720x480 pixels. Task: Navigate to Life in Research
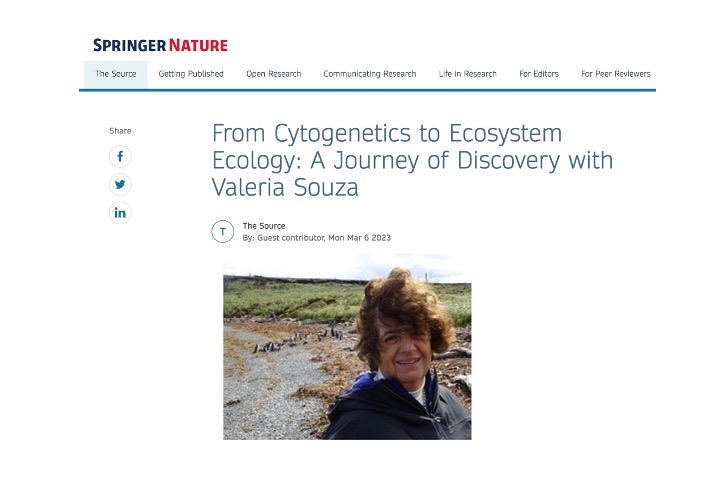[x=467, y=74]
